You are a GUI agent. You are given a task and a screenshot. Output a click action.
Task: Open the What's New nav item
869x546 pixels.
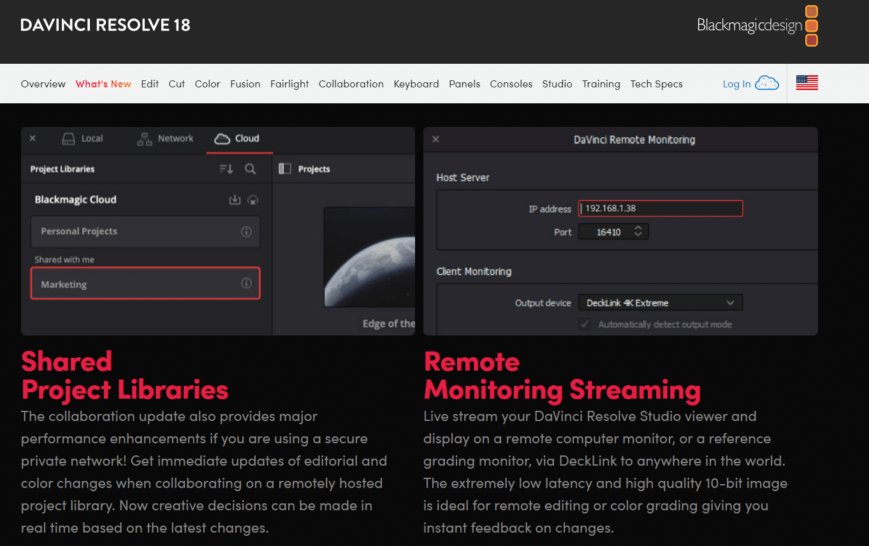coord(103,84)
